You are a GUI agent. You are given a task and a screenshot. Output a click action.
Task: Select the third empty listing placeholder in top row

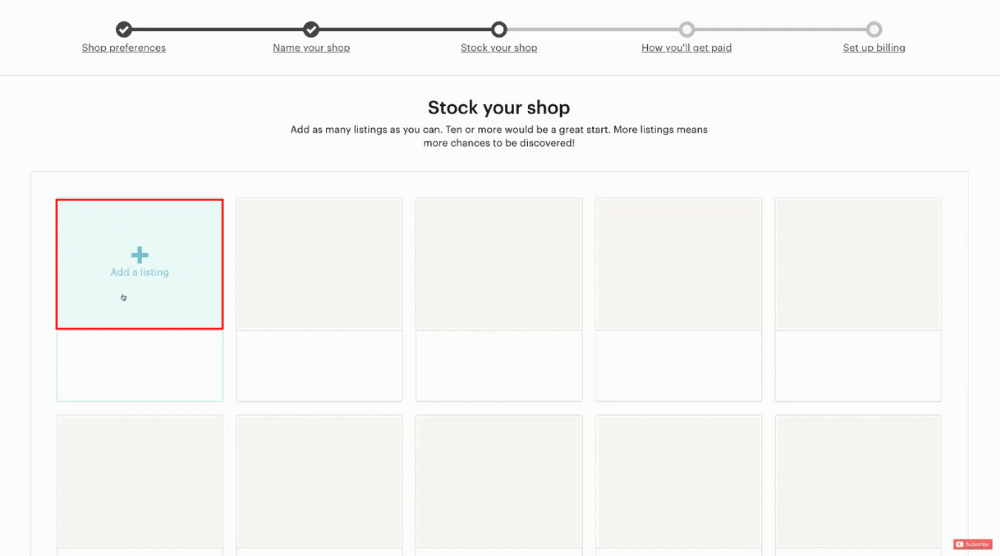(x=499, y=300)
